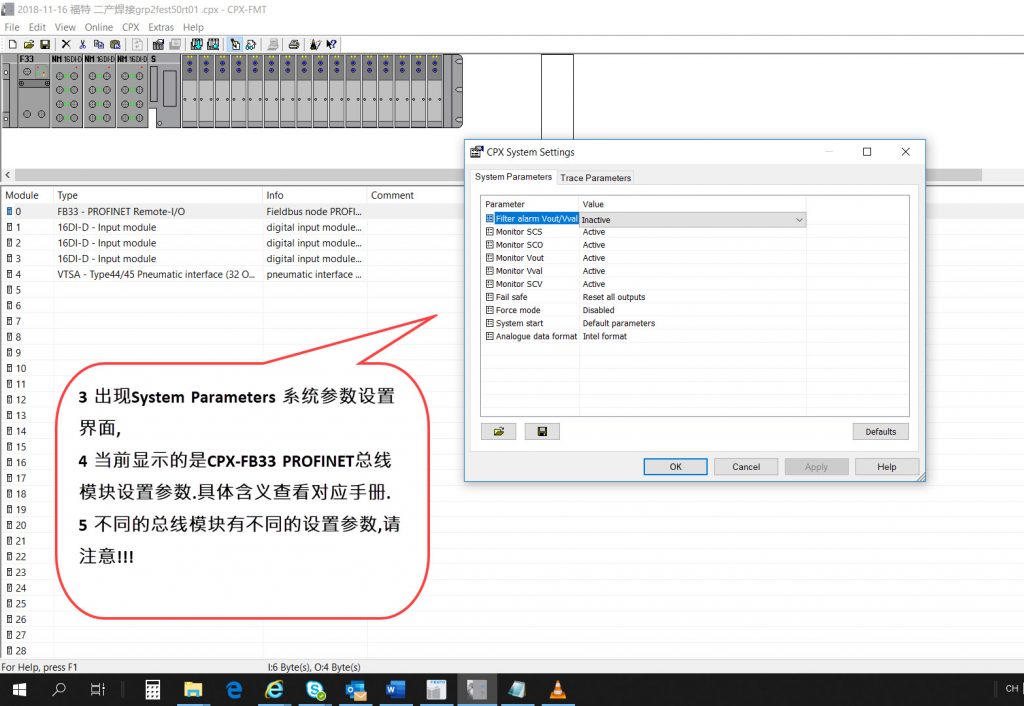Click the Apply button in the dialog
The height and width of the screenshot is (706, 1024).
click(x=816, y=467)
